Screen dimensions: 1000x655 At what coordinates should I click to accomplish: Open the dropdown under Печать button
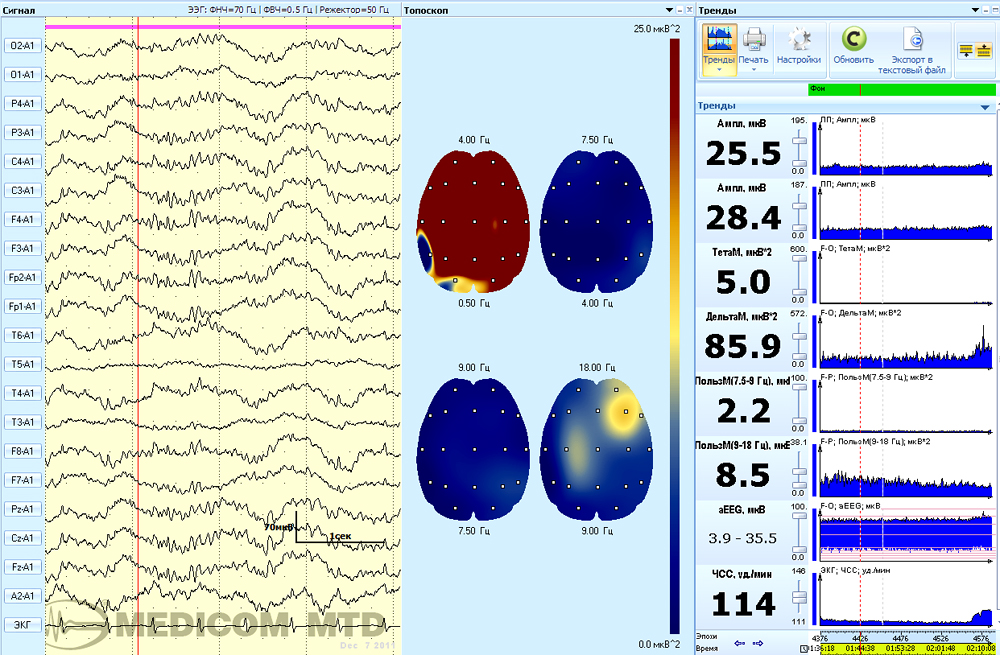pos(753,70)
